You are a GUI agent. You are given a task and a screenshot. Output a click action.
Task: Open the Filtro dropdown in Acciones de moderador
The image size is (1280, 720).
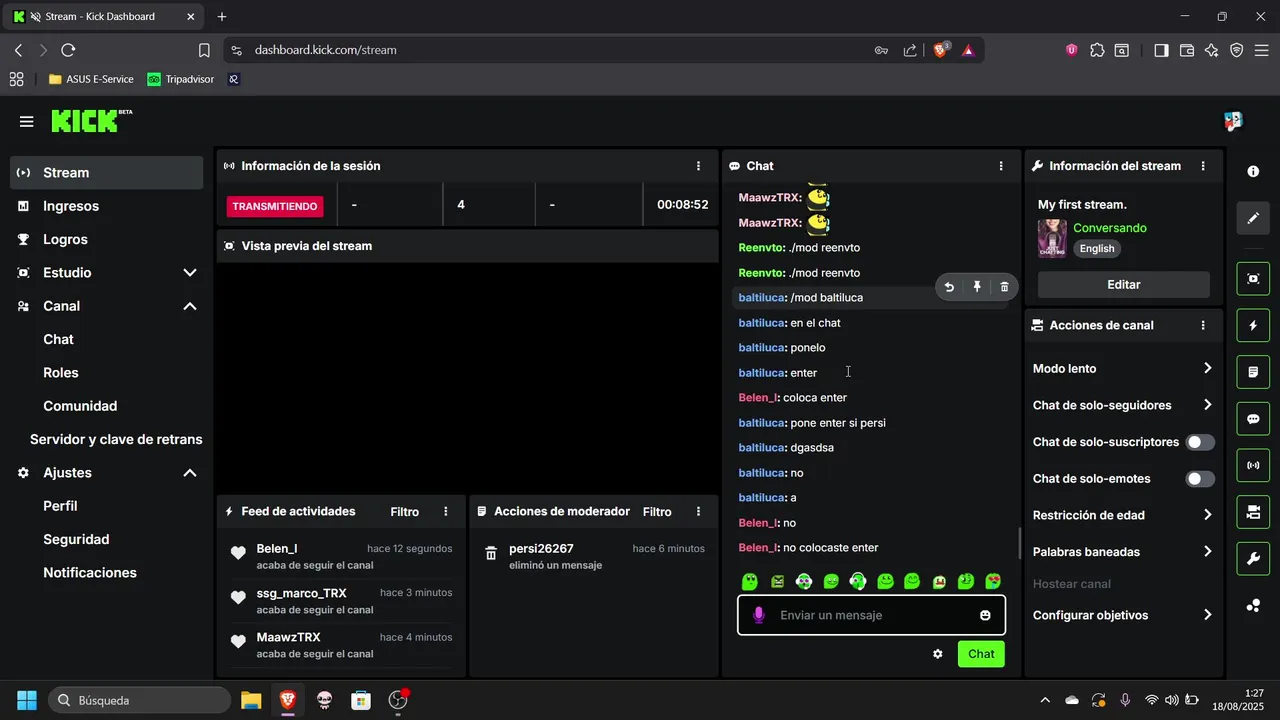657,512
